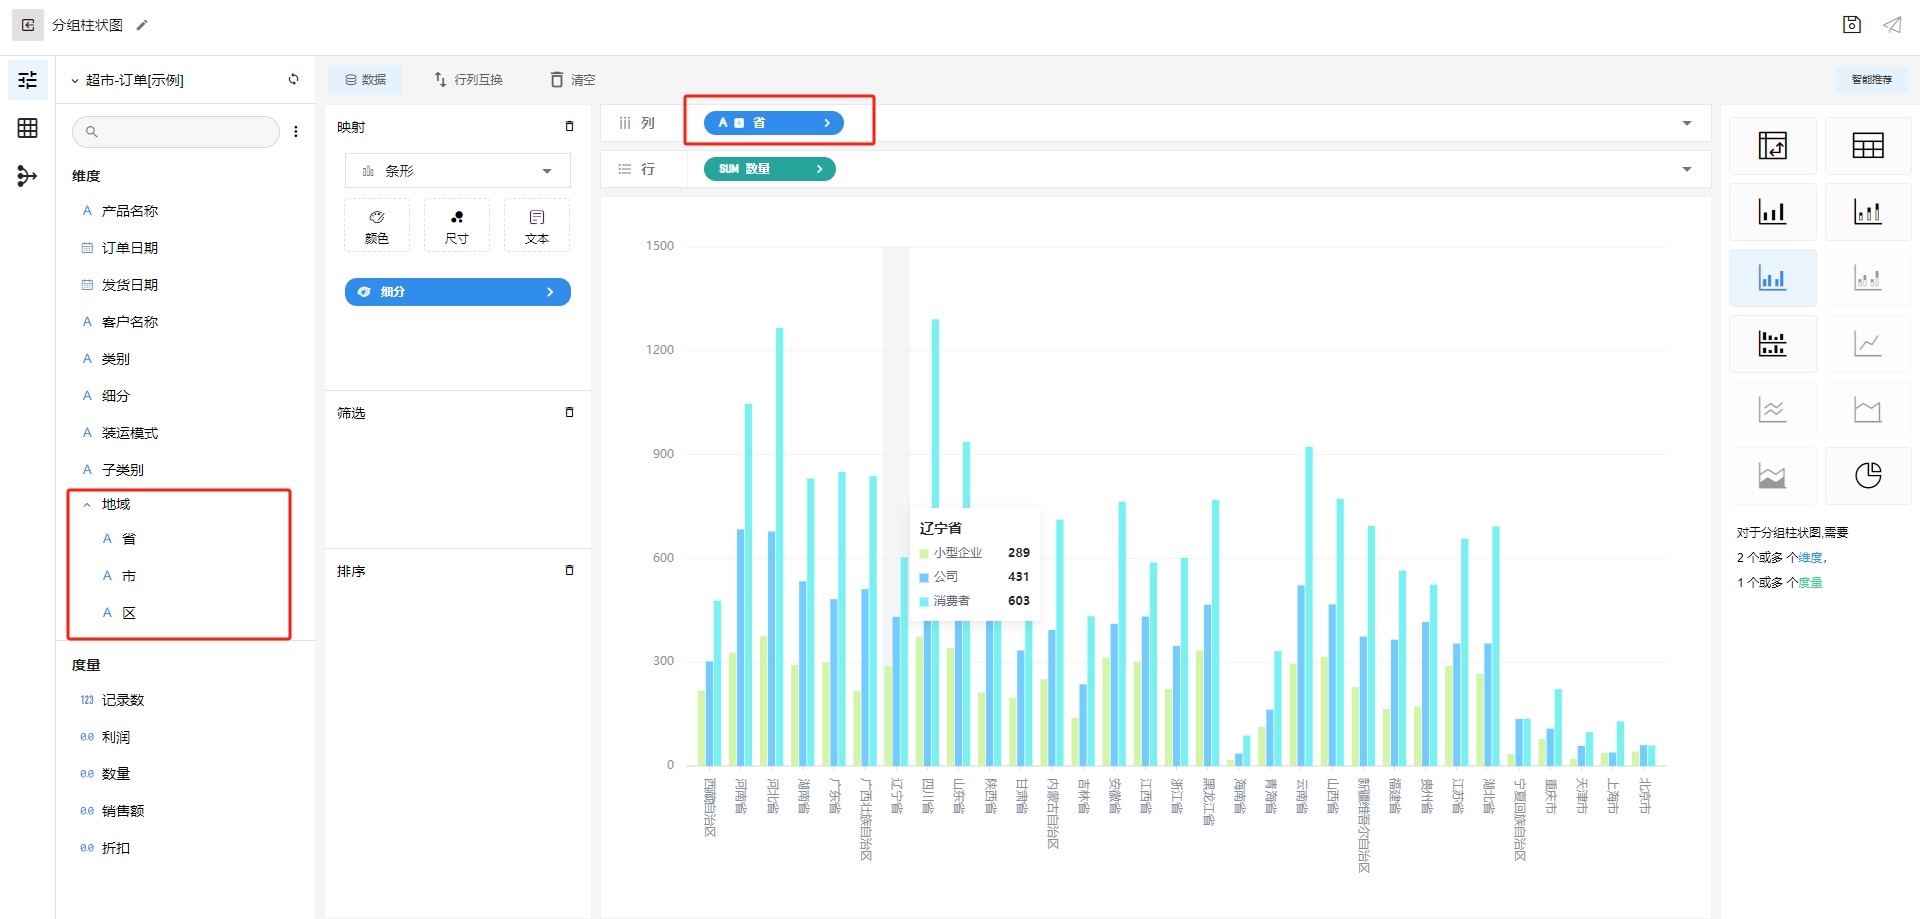Select the 发货日期 dimension
1920x919 pixels.
click(130, 285)
